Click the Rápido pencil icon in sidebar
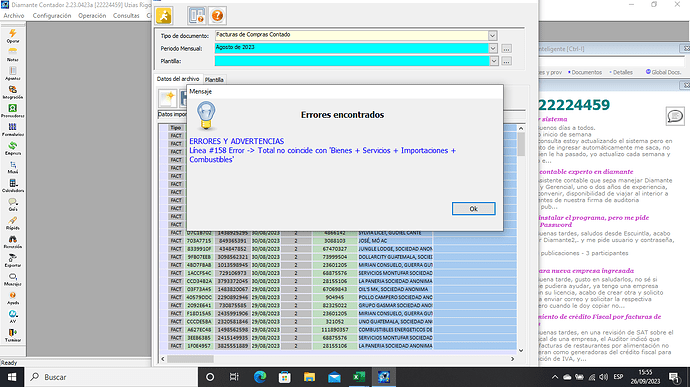The image size is (690, 387). [13, 223]
